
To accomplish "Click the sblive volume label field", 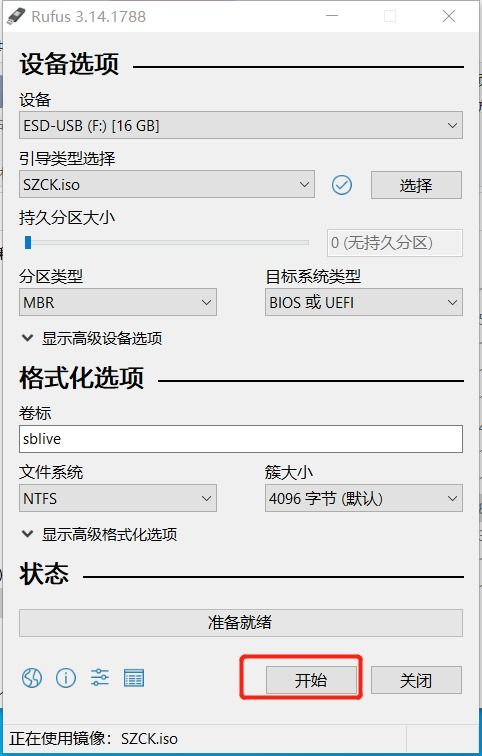I will click(241, 439).
